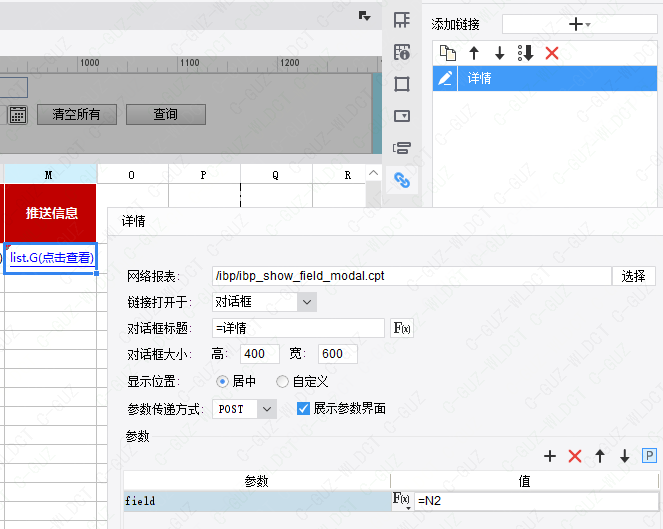The width and height of the screenshot is (663, 529).
Task: Open the POST transfer method dropdown
Action: [x=266, y=408]
